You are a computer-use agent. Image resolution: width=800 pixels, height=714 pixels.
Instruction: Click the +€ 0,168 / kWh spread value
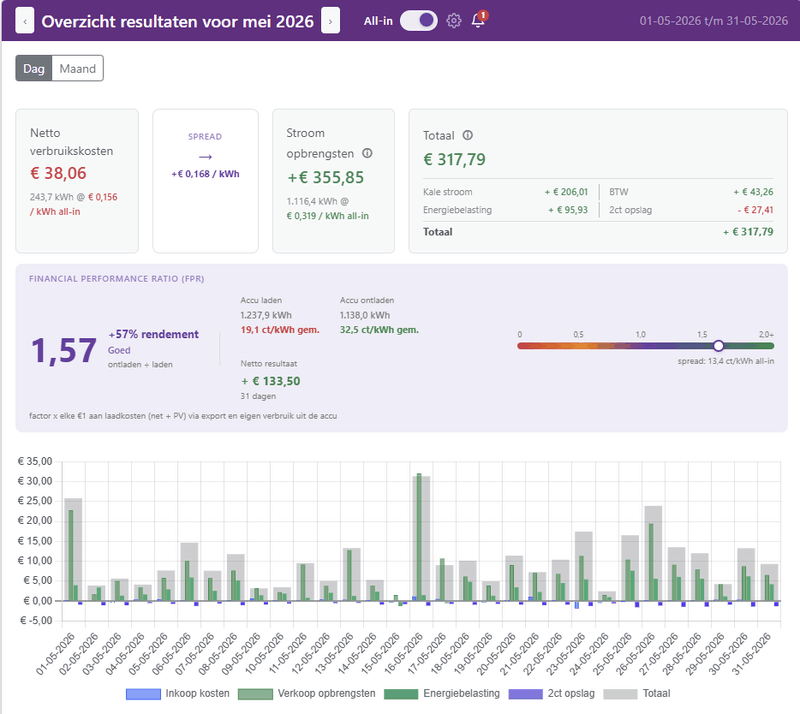[x=205, y=174]
